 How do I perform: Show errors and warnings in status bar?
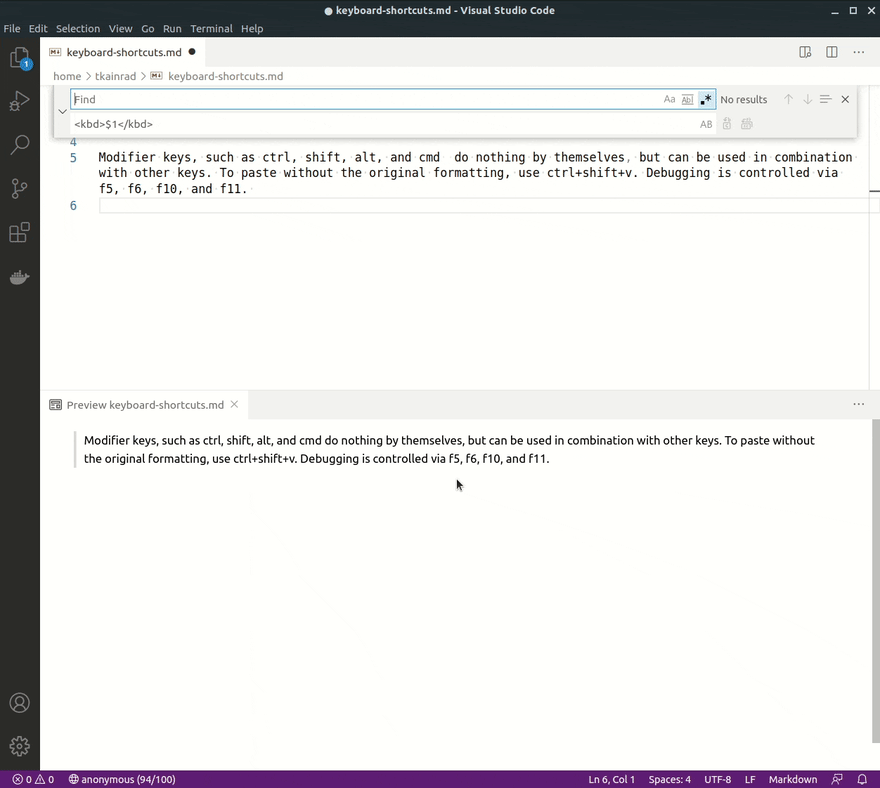[34, 779]
